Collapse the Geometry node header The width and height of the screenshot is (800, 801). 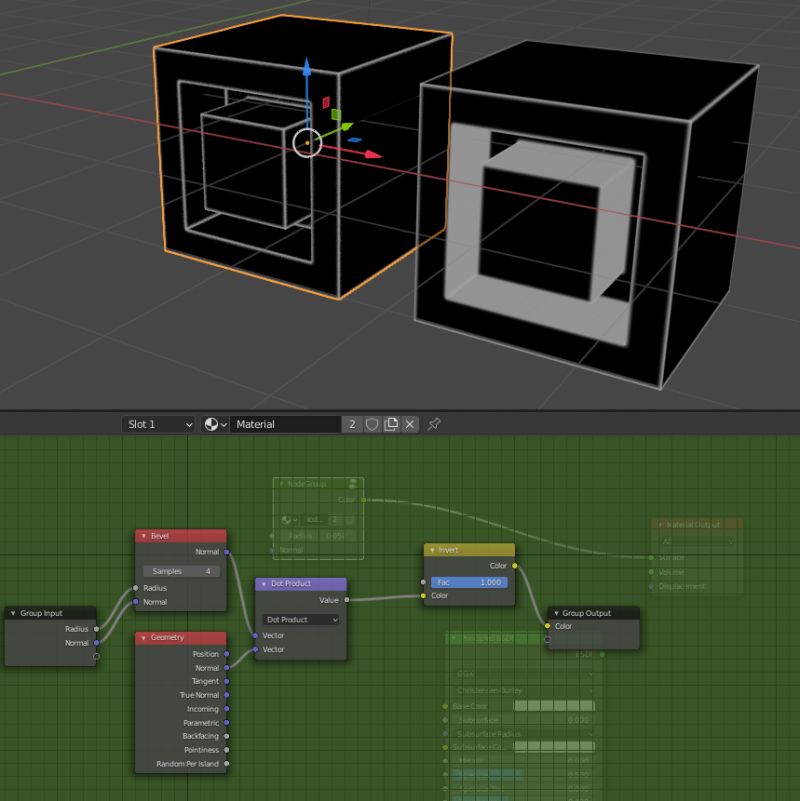point(143,638)
